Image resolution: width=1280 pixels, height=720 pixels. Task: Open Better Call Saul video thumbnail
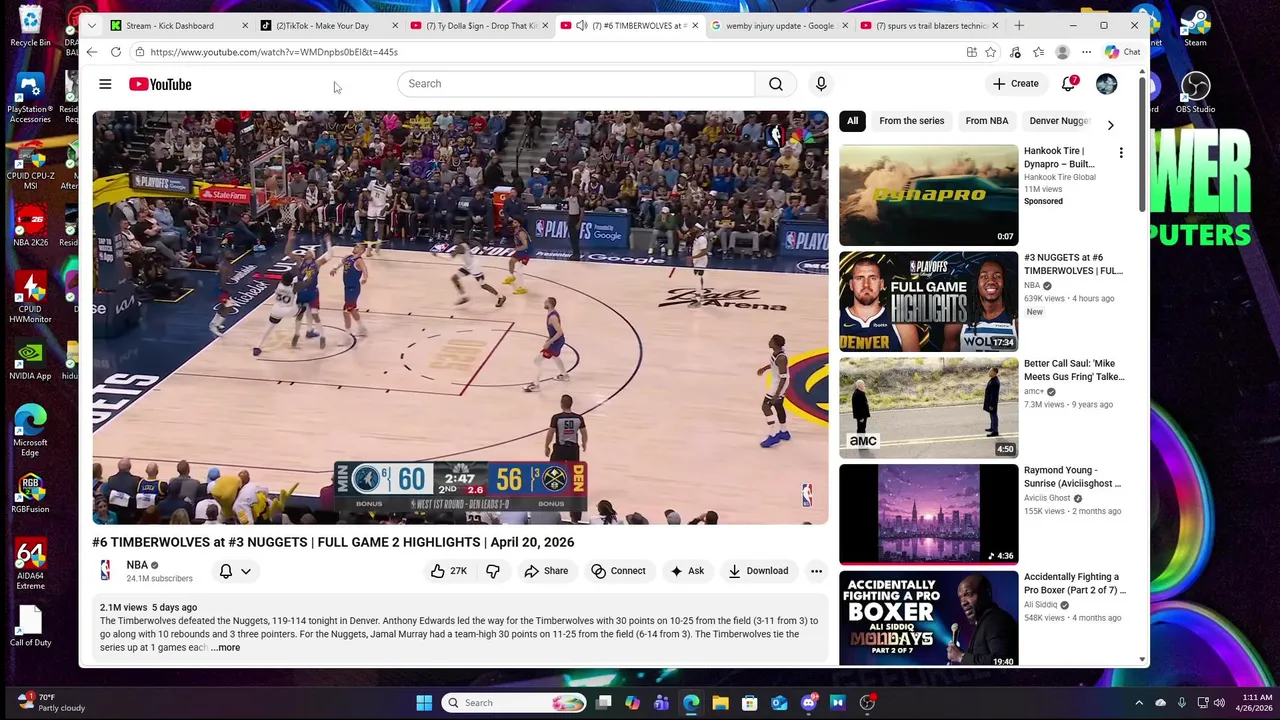pyautogui.click(x=928, y=408)
